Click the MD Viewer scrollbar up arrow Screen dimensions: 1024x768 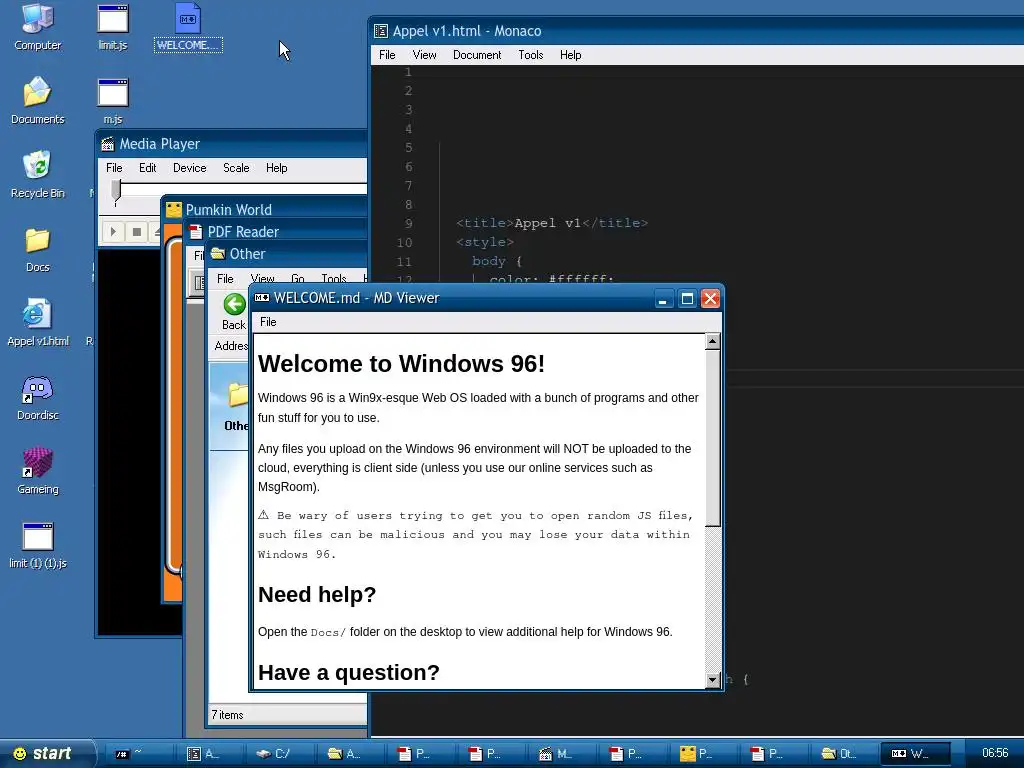[x=712, y=342]
